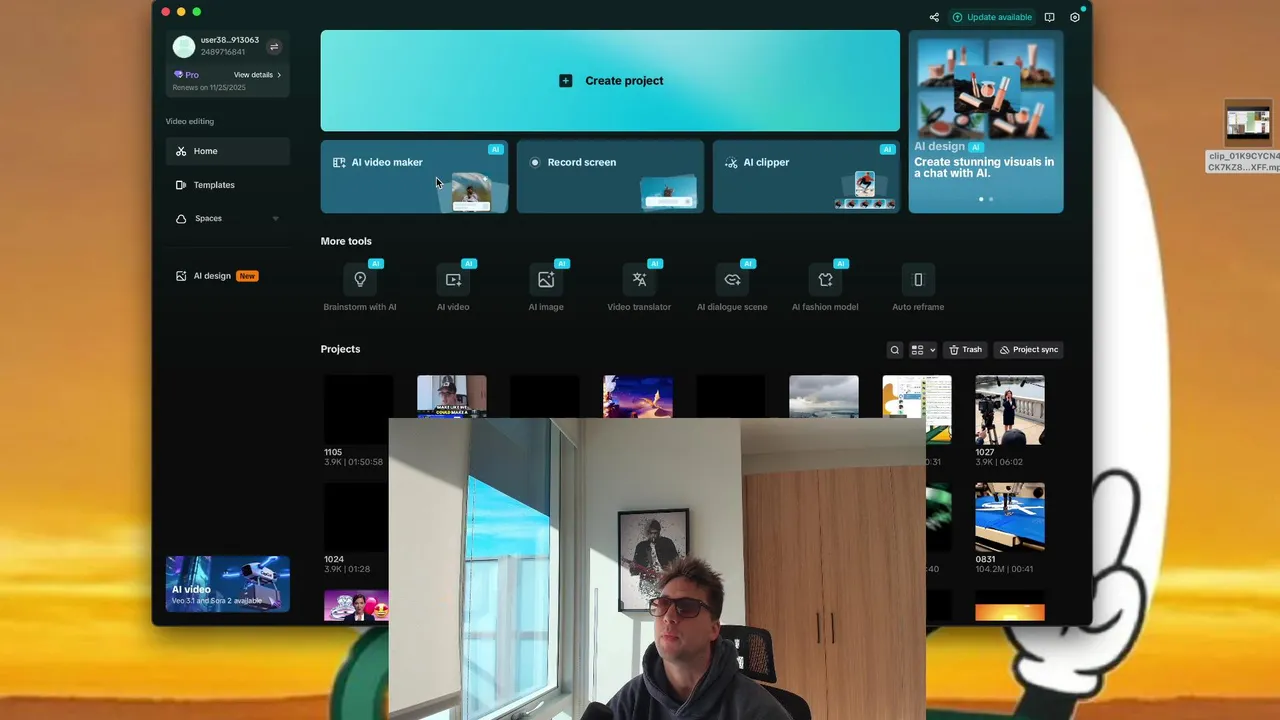Open the AI fashion model tool
The image size is (1280, 720).
click(x=825, y=289)
